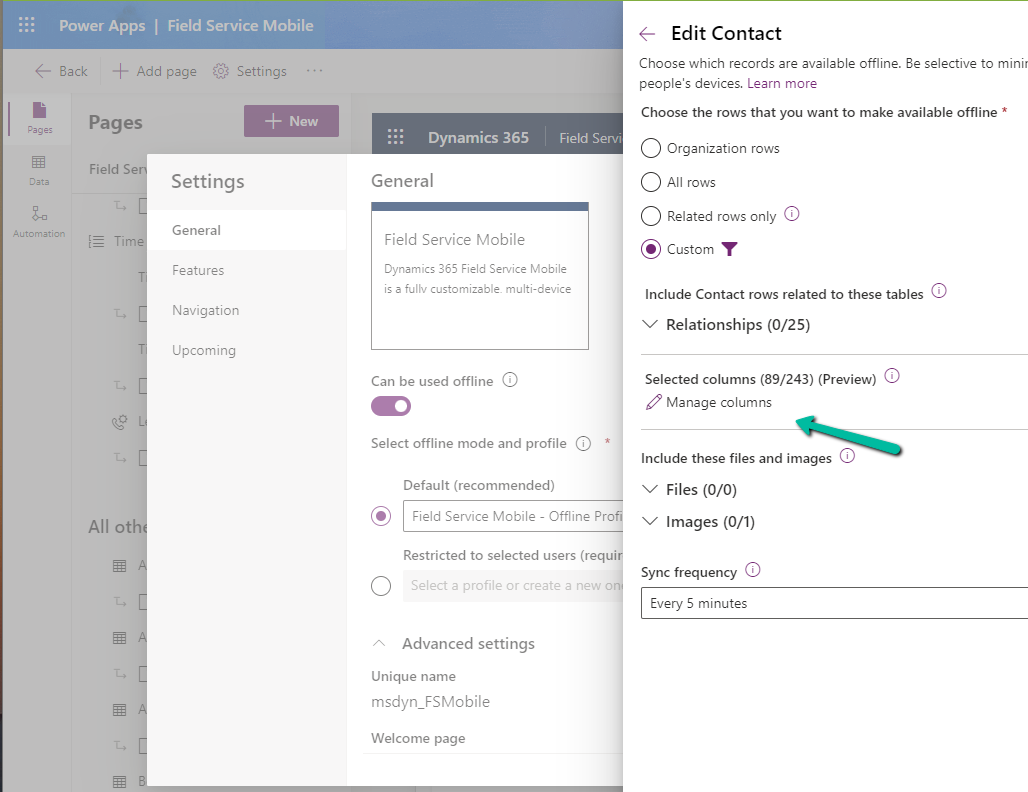The height and width of the screenshot is (792, 1028).
Task: Click the filter icon next to Custom
Action: click(729, 249)
